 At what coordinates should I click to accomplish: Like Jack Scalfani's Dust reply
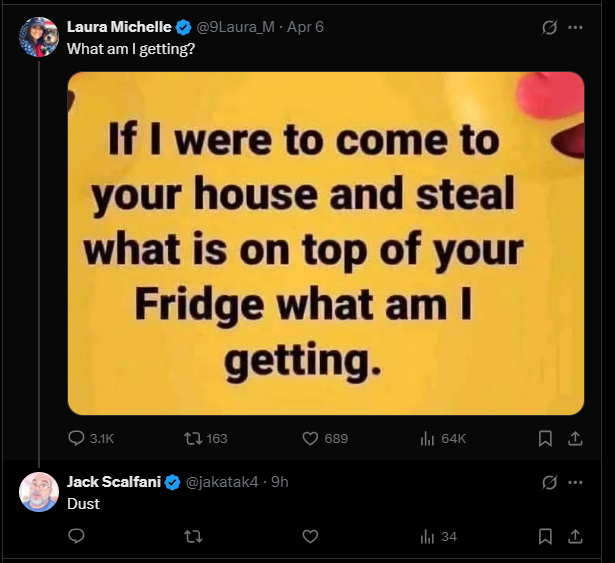coord(310,536)
